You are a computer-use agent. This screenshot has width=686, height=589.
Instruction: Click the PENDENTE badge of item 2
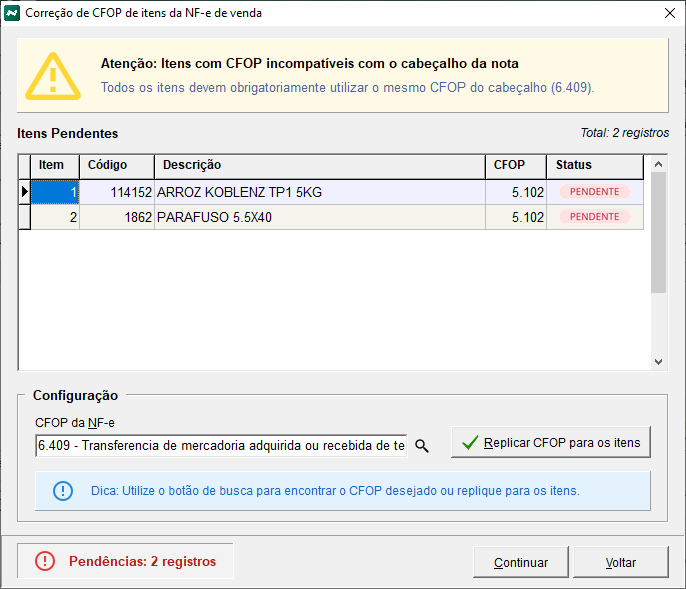click(594, 217)
